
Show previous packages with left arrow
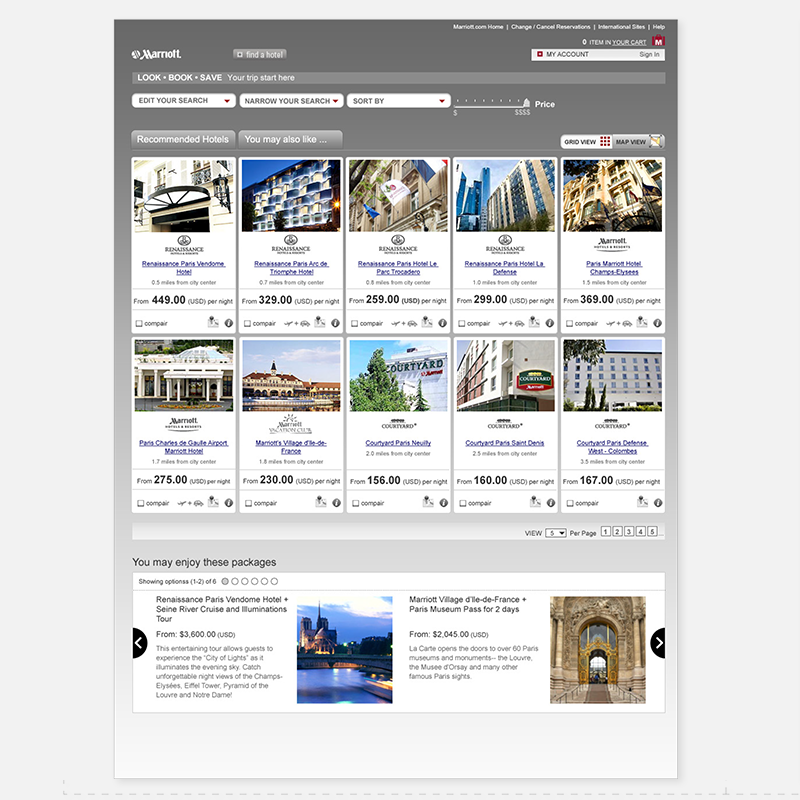(139, 643)
